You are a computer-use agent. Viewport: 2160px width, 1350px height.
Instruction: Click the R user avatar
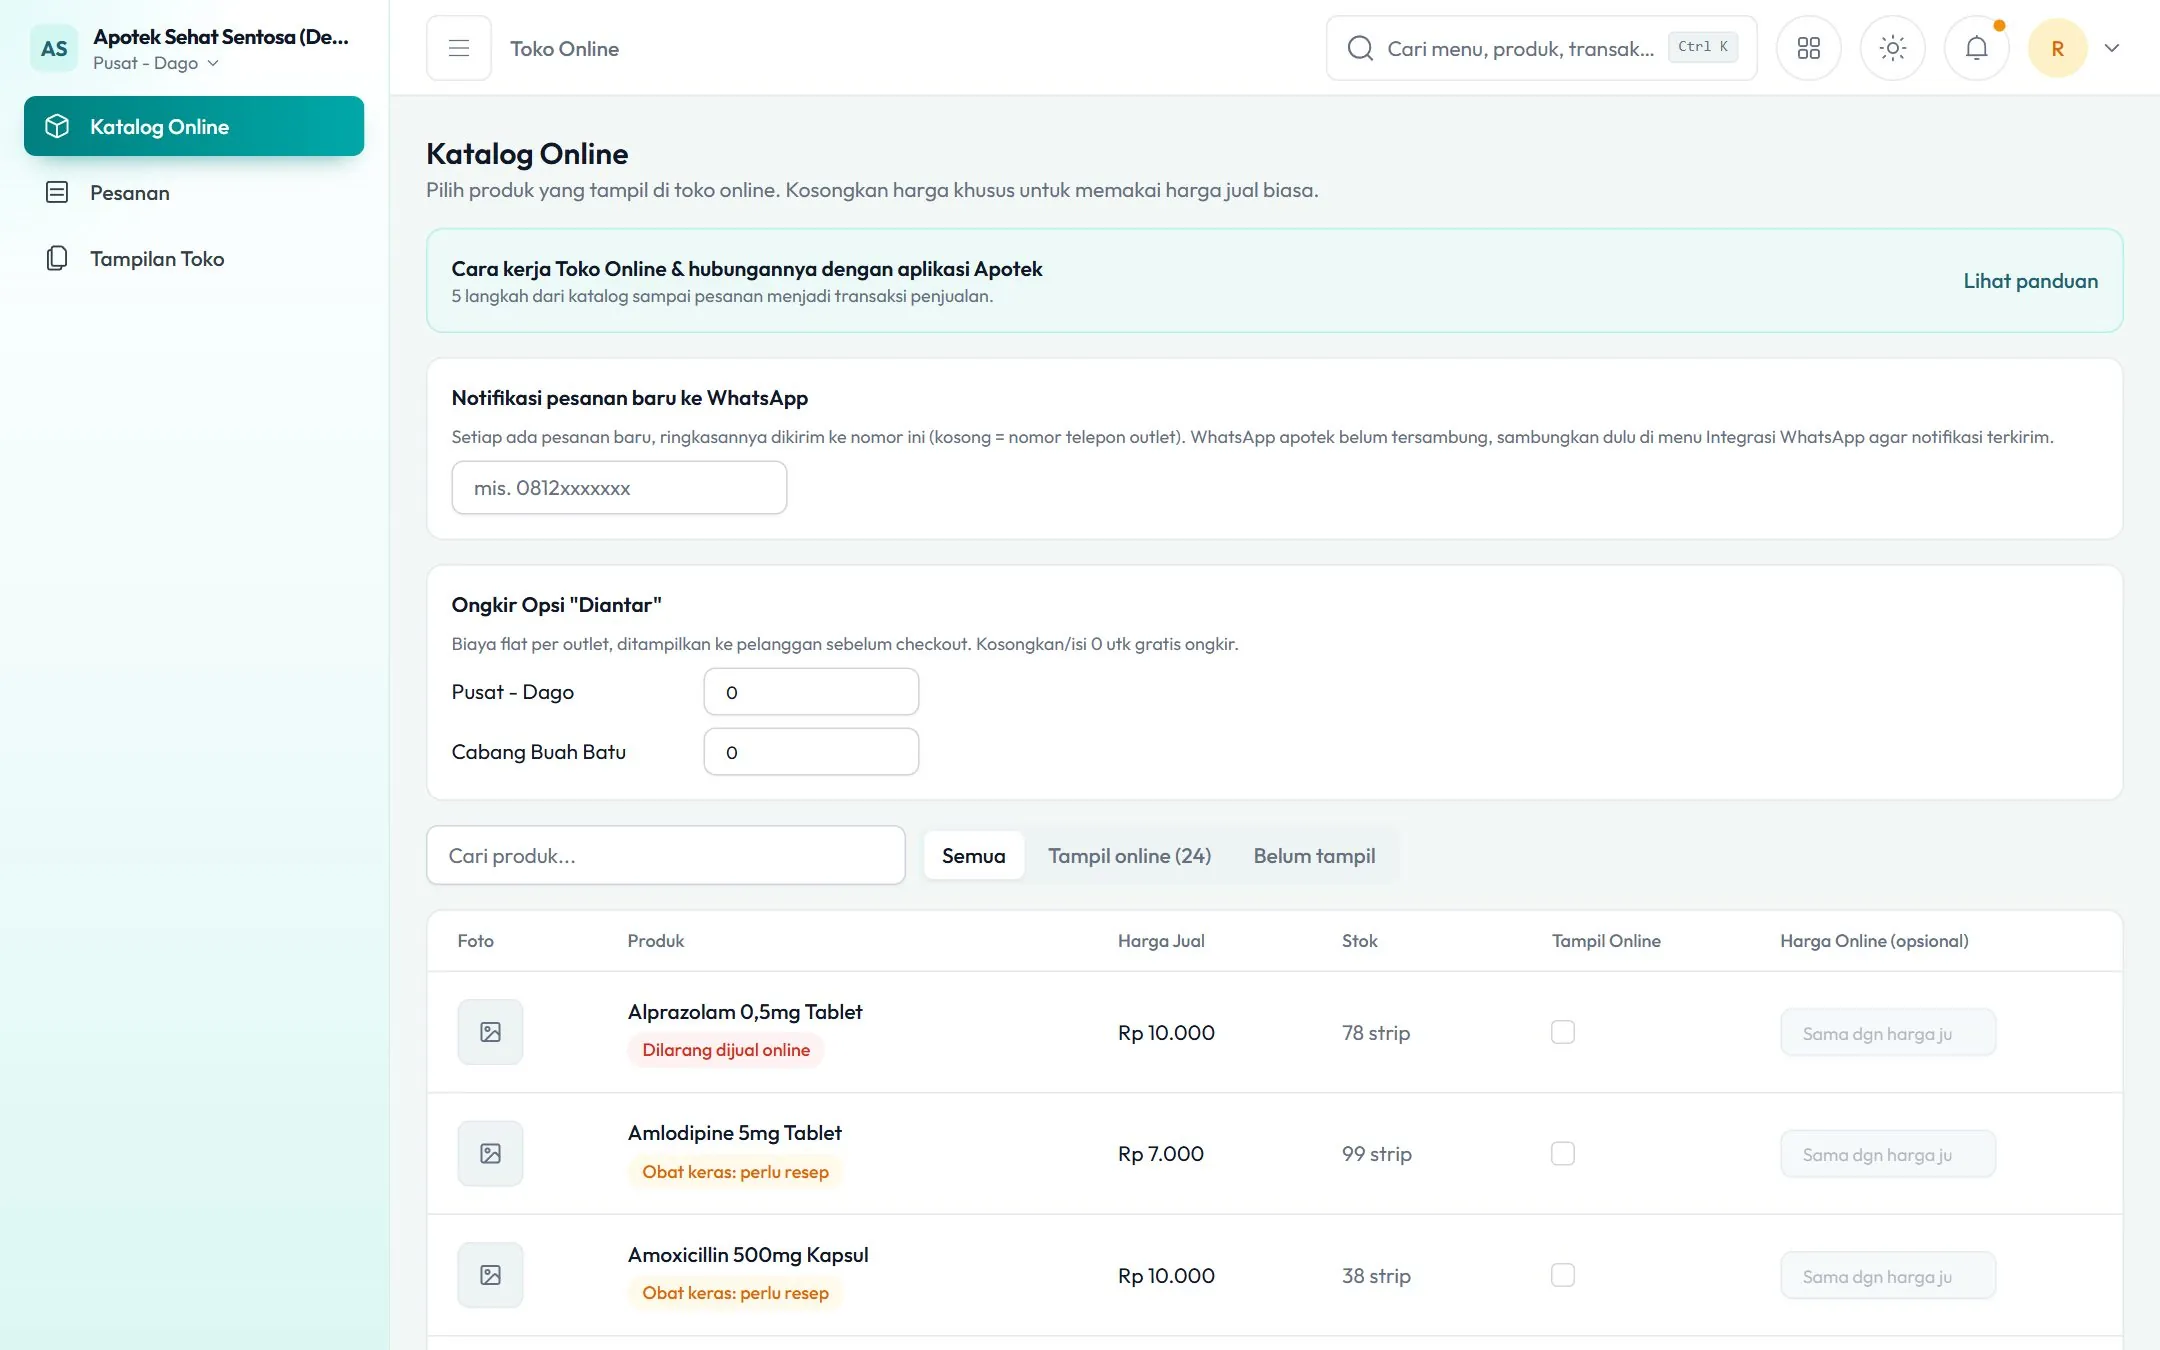point(2057,48)
